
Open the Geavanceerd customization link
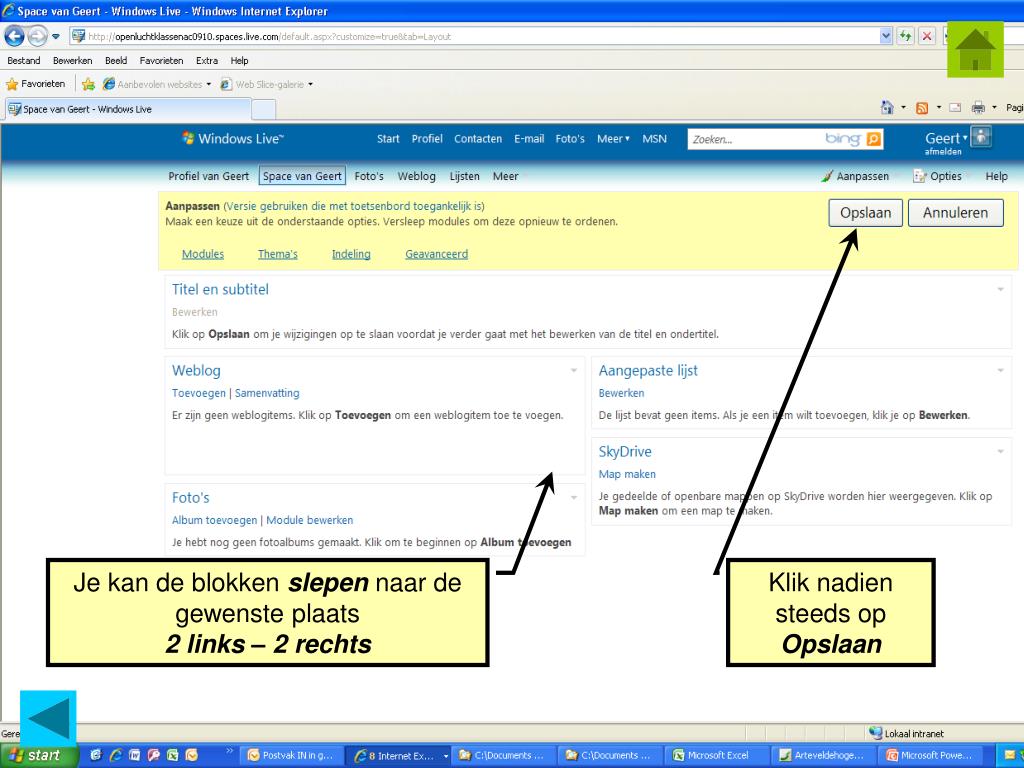point(436,254)
